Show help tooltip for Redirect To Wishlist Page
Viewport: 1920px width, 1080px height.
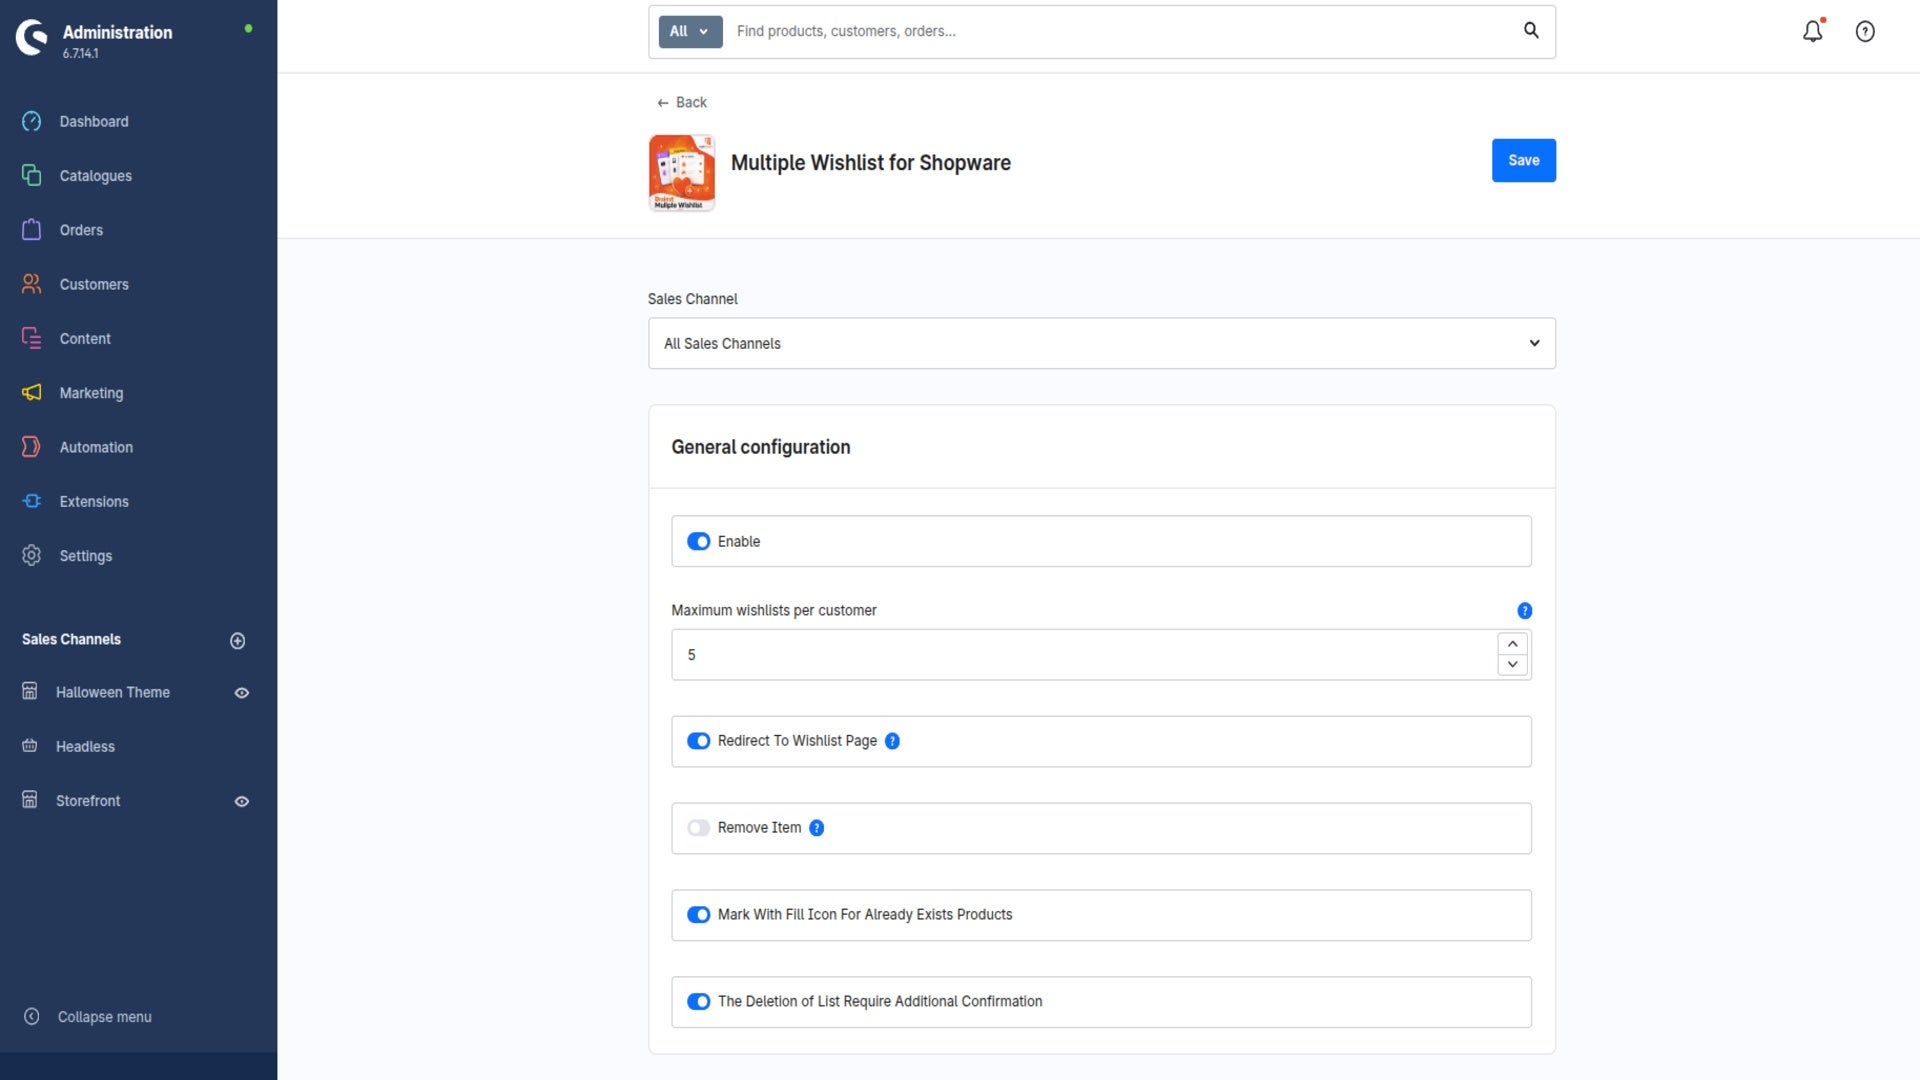point(893,741)
